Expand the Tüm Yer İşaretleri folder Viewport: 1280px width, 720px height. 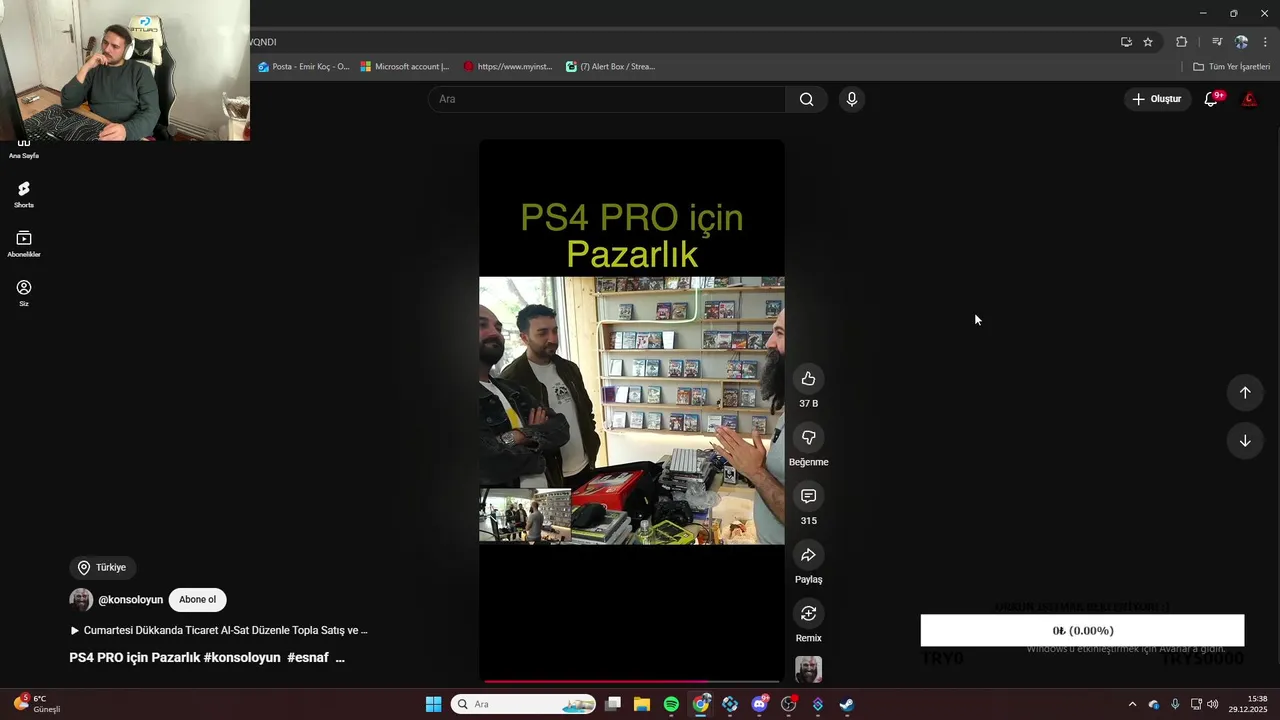[1231, 67]
